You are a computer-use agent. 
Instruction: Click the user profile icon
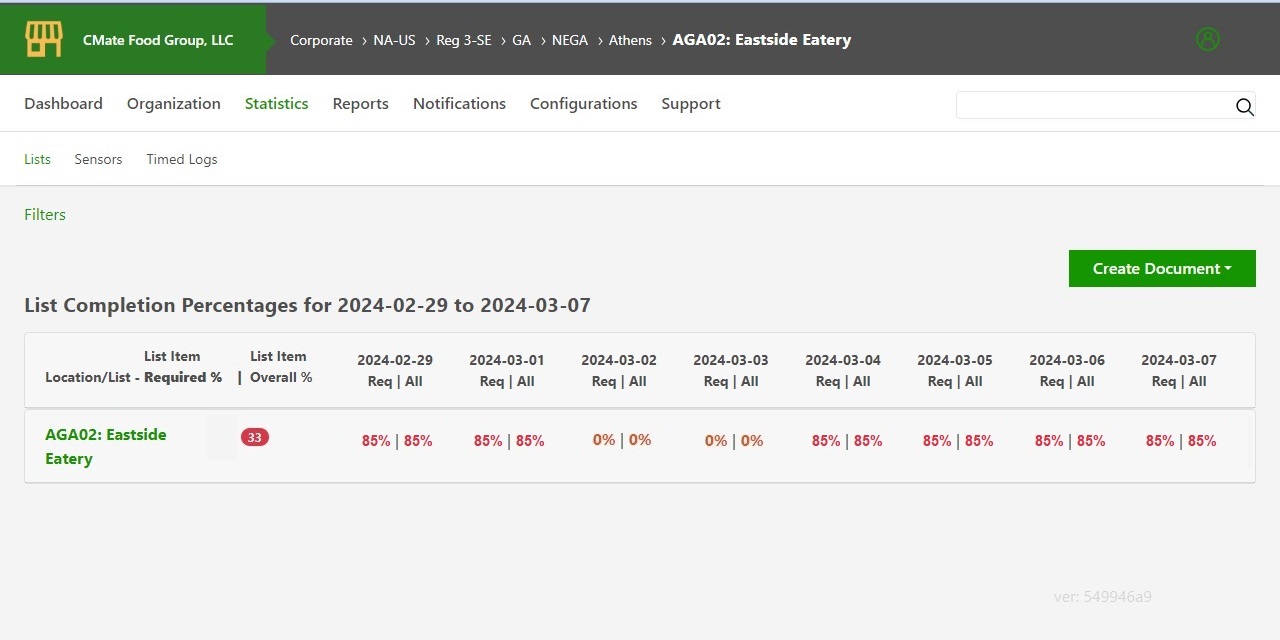tap(1207, 39)
